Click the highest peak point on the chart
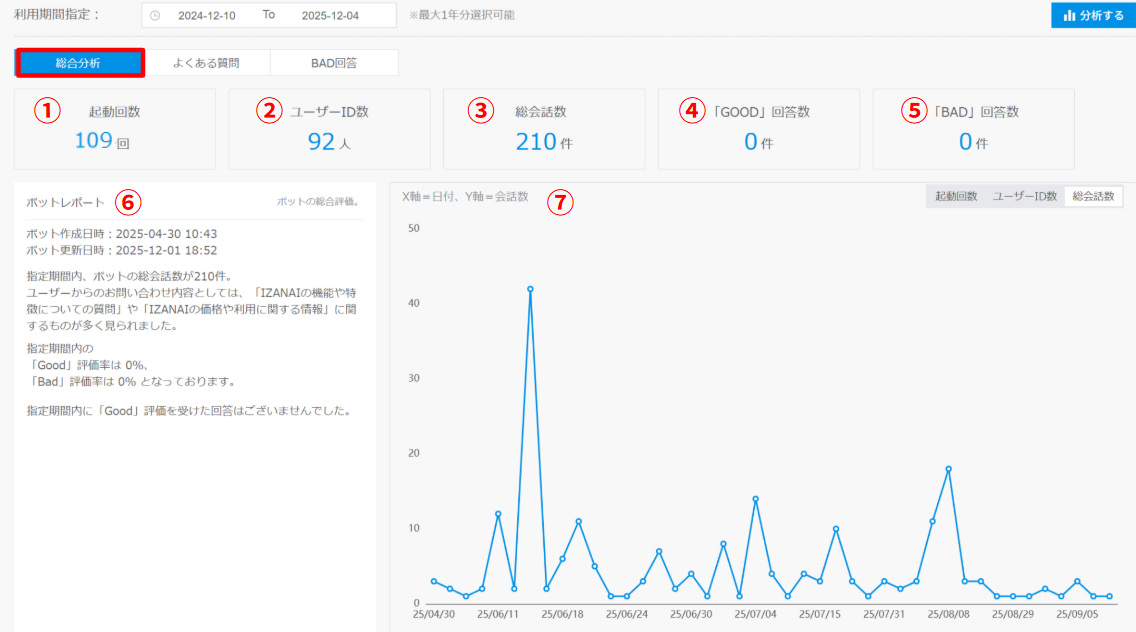 (530, 289)
